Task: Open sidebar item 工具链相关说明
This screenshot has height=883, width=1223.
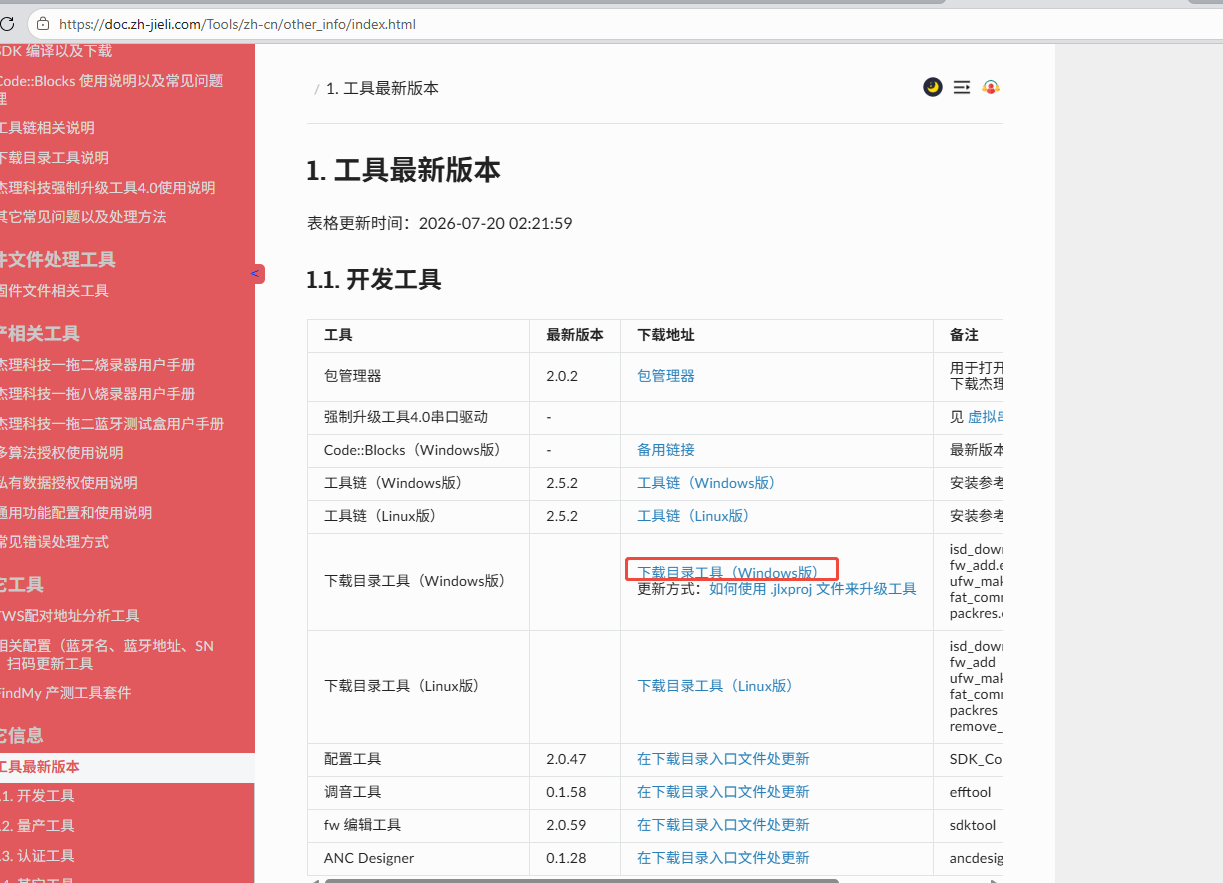Action: (x=47, y=128)
